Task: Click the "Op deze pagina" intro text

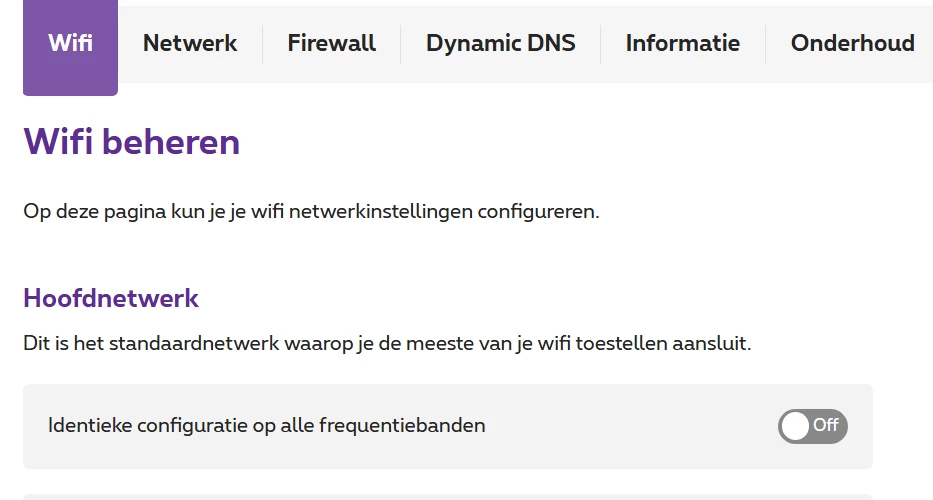Action: [x=311, y=212]
